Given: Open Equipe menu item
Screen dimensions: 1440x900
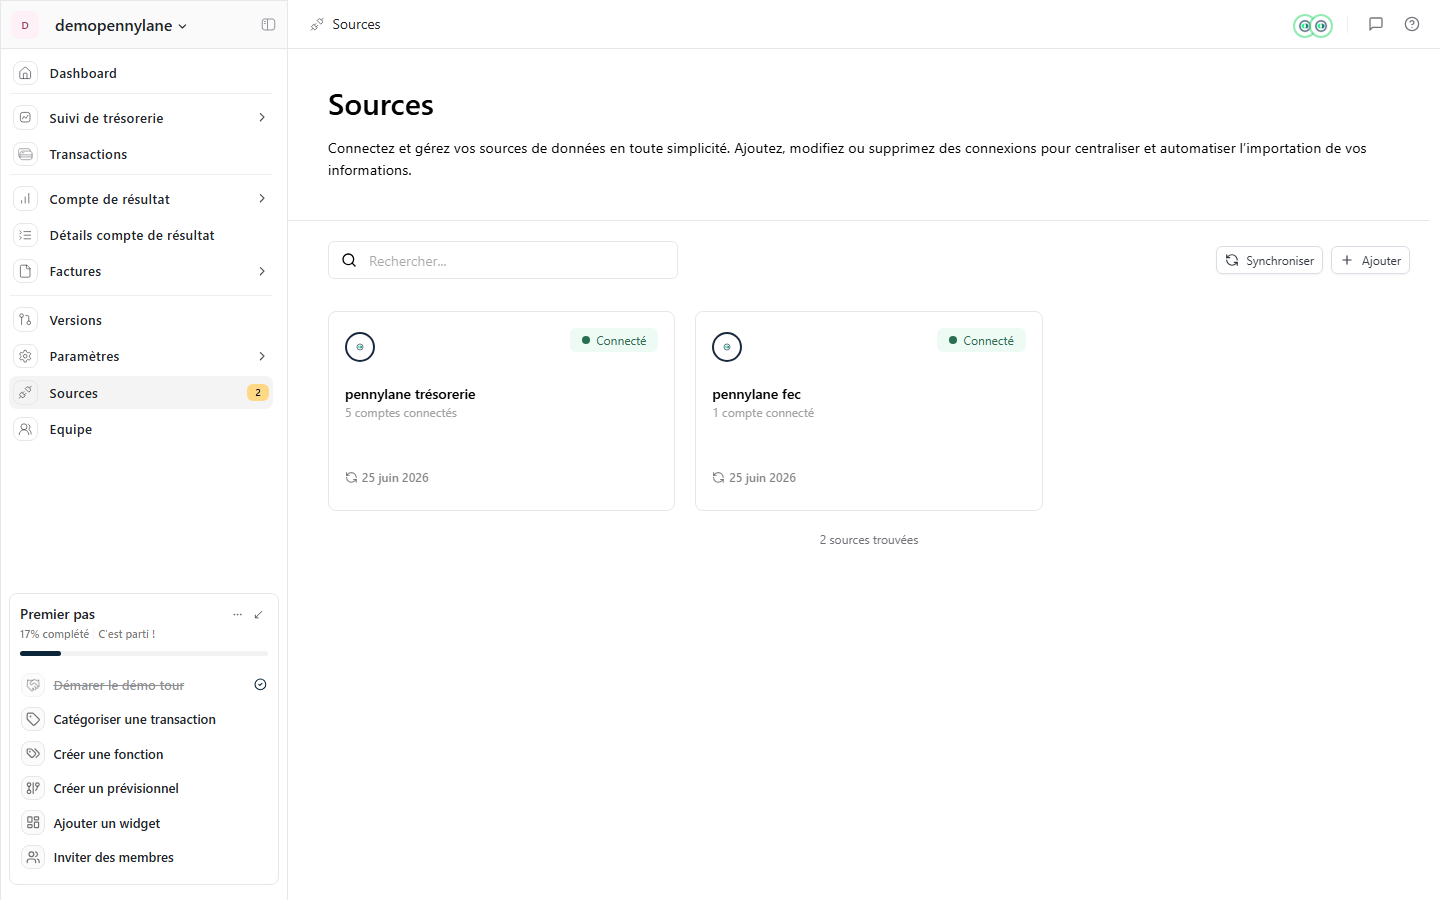Looking at the screenshot, I should point(141,429).
